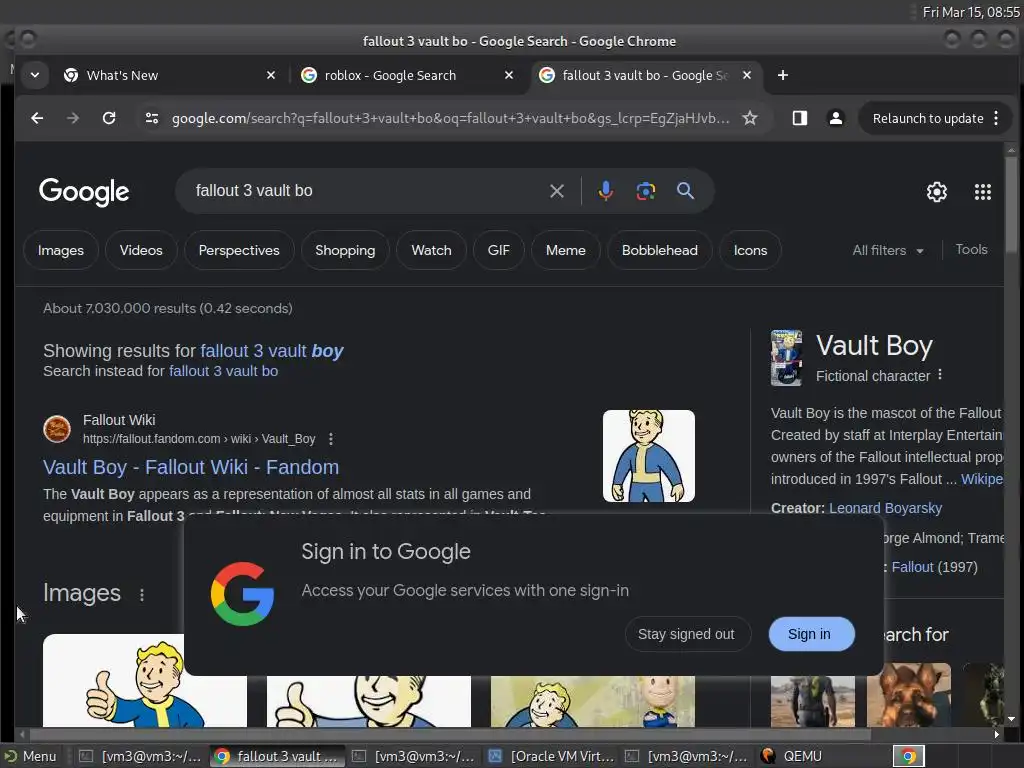Screen dimensions: 1024x768
Task: Open the taskbar Menu button
Action: [31, 756]
